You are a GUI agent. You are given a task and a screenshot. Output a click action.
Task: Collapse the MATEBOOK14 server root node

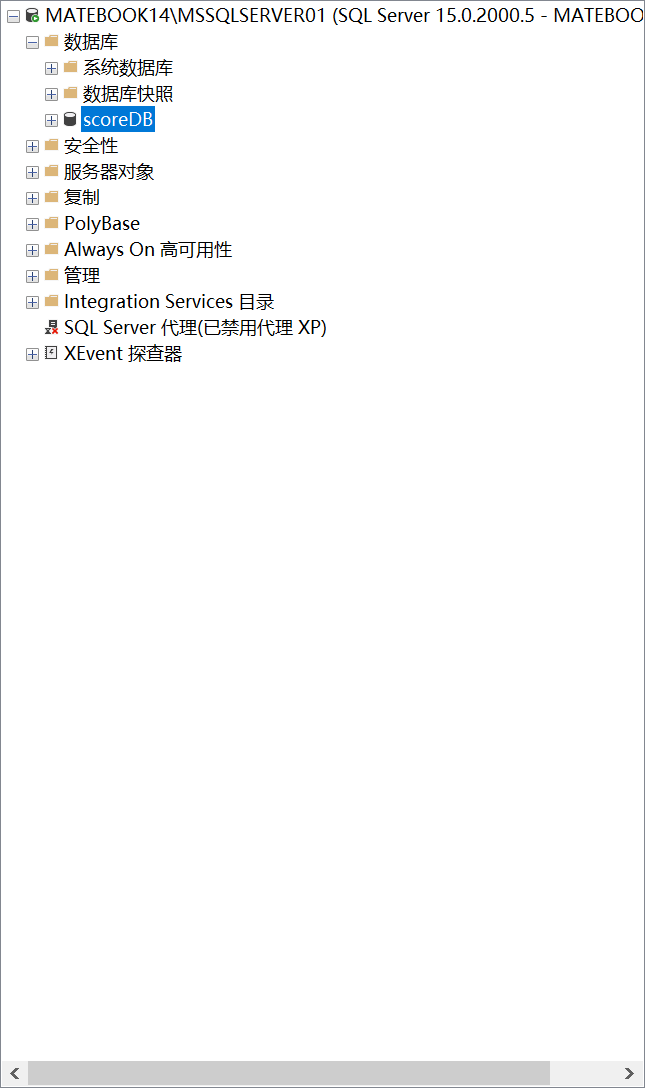13,16
